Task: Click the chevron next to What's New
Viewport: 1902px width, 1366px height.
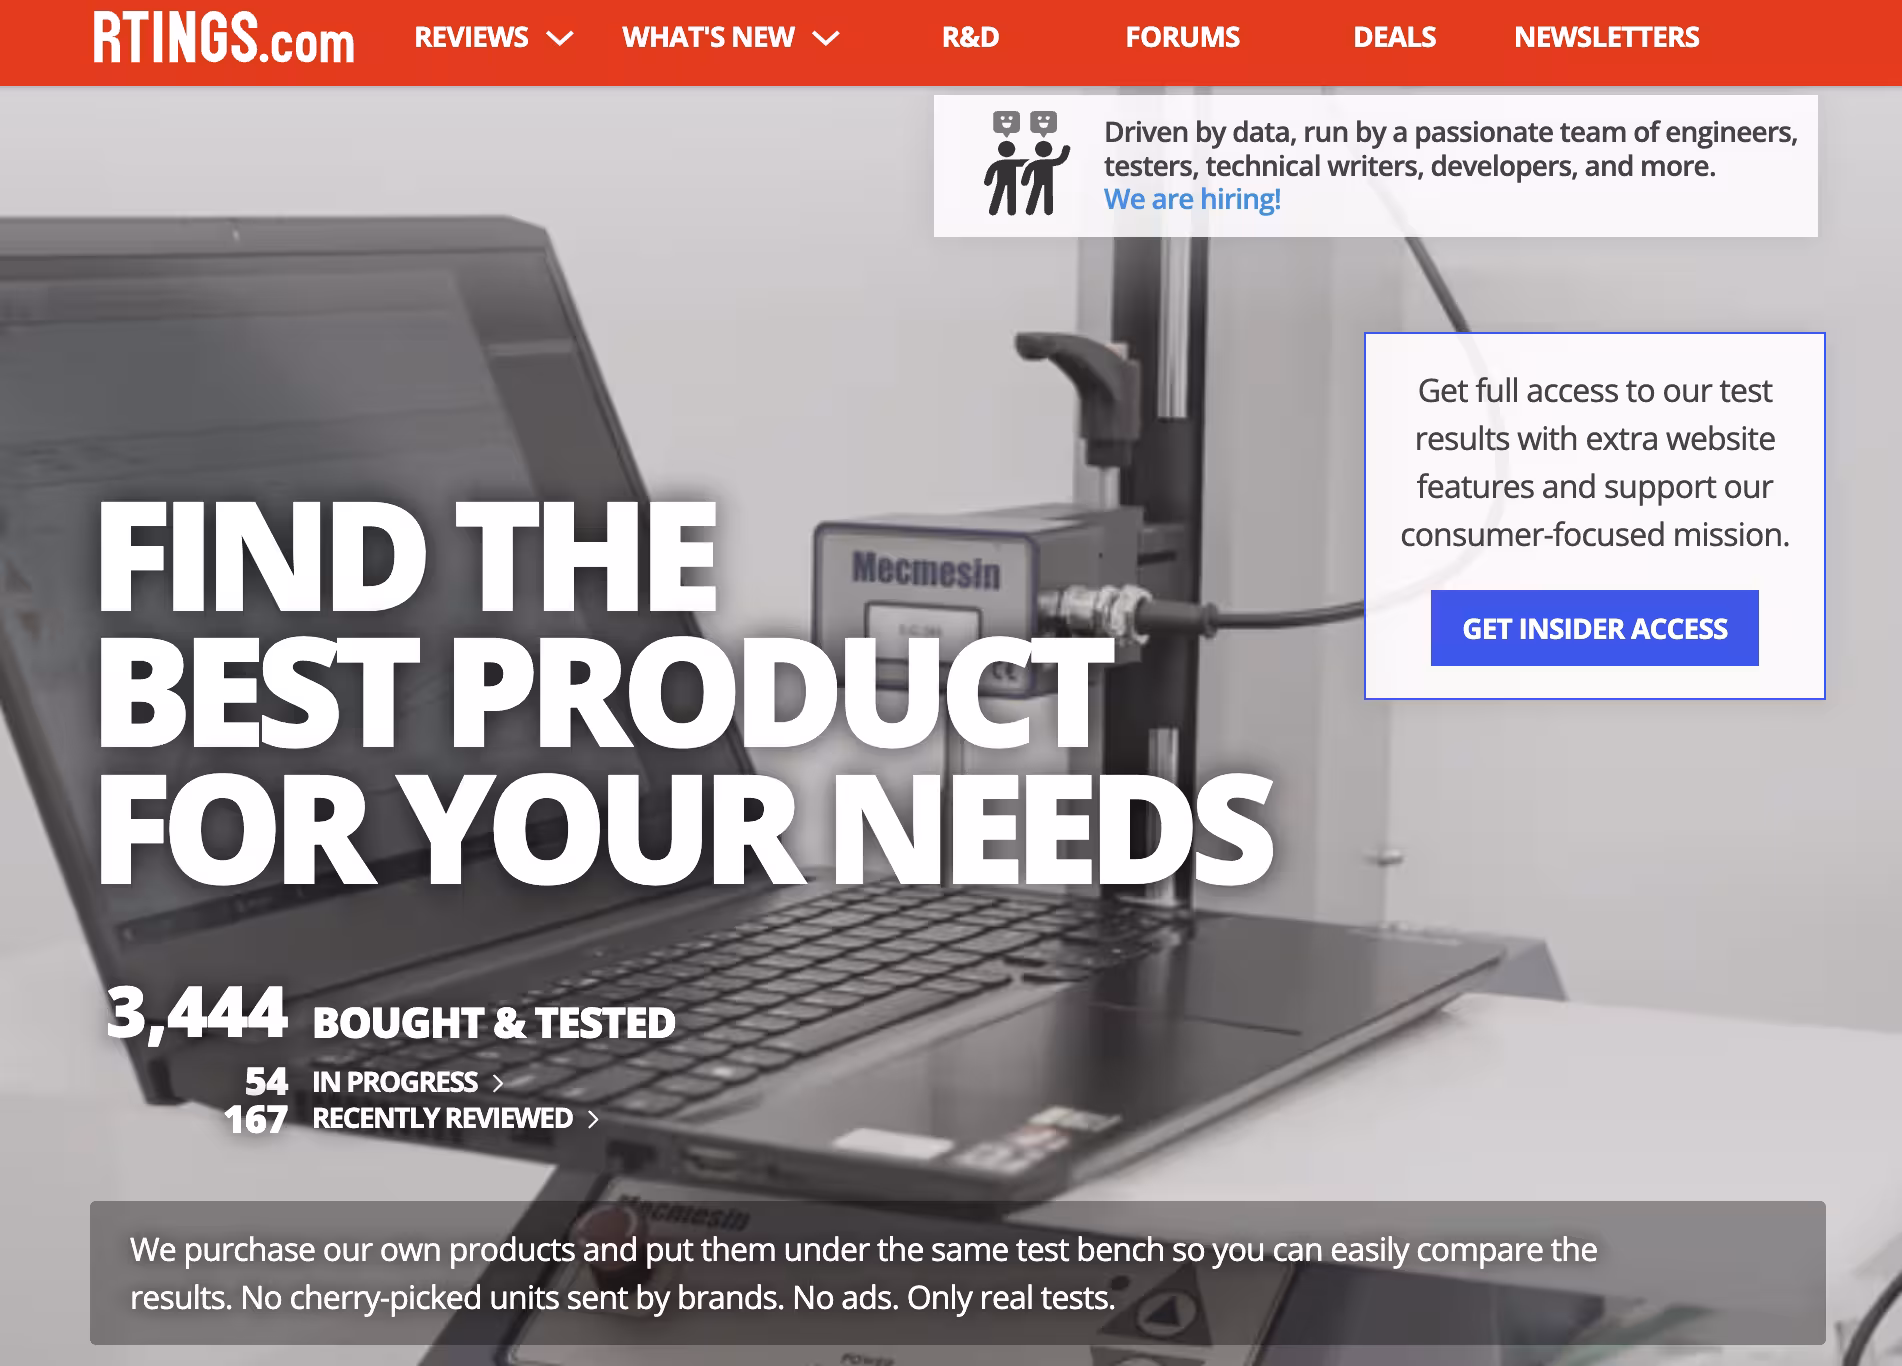Action: [x=826, y=39]
